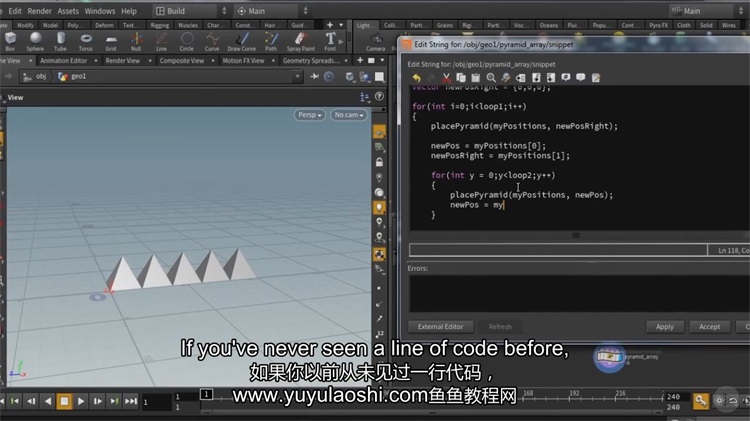The image size is (750, 421).
Task: Open the Deform shelf tab
Action: [104, 25]
